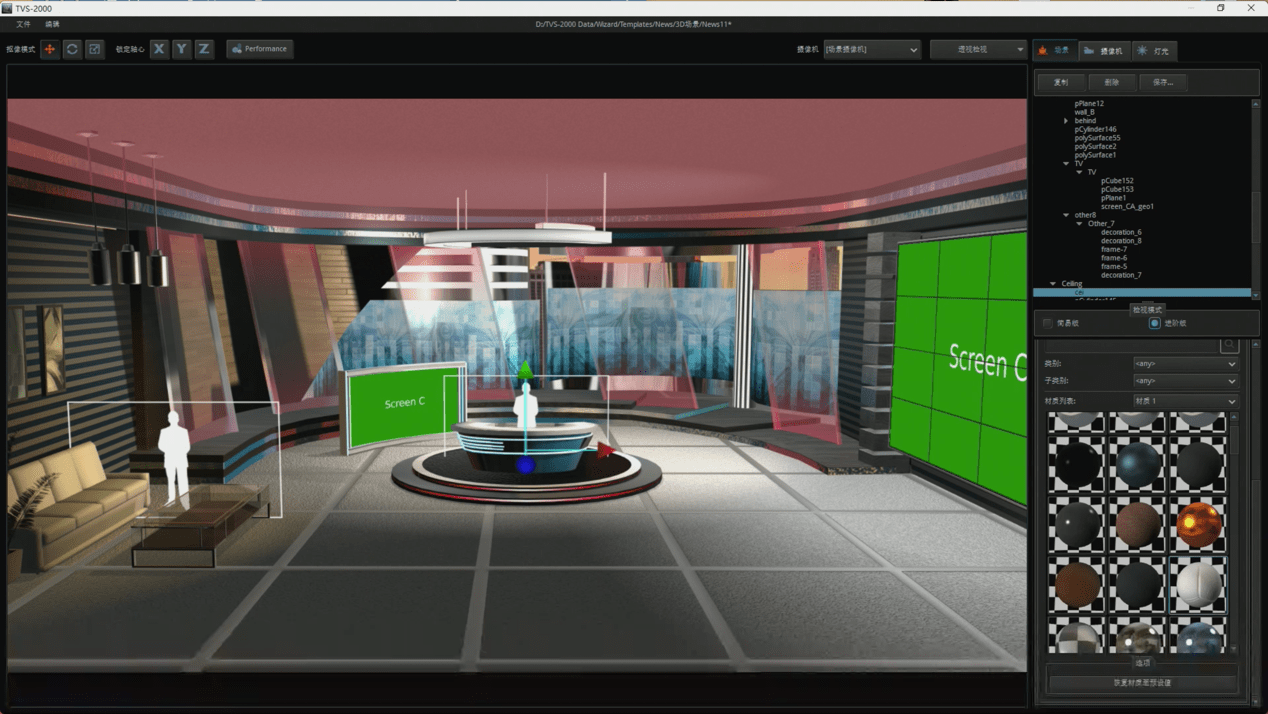Click the 删除 delete button

(x=1112, y=82)
